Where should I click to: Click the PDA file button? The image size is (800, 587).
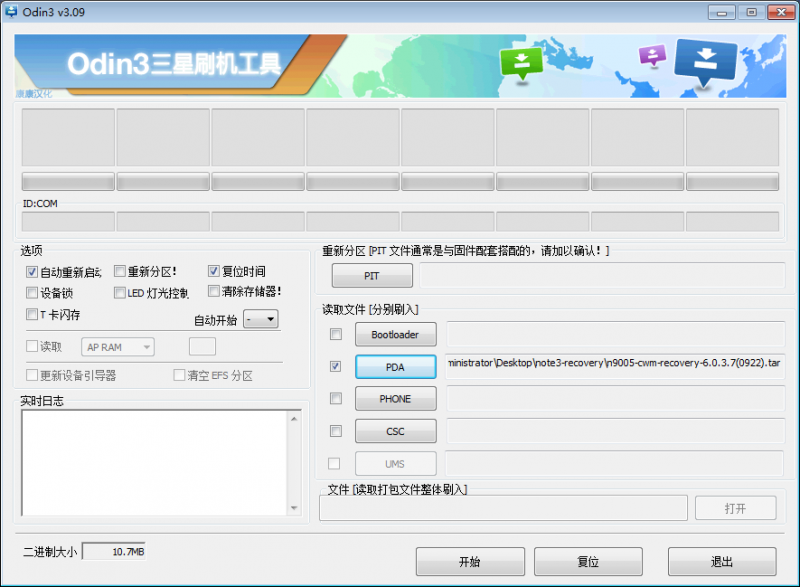(x=395, y=367)
